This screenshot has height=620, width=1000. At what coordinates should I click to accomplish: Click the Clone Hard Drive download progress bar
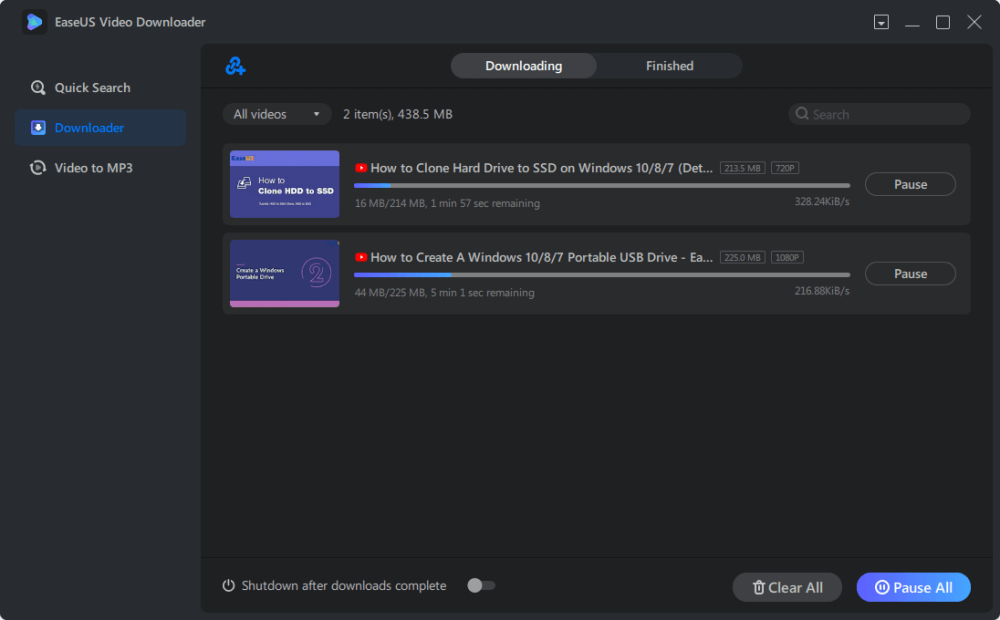[602, 185]
